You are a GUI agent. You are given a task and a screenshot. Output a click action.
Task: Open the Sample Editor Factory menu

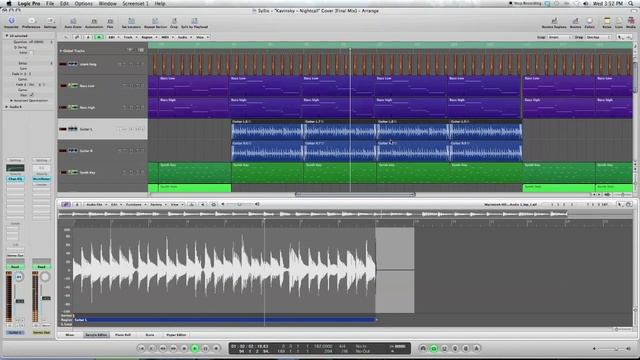[158, 204]
